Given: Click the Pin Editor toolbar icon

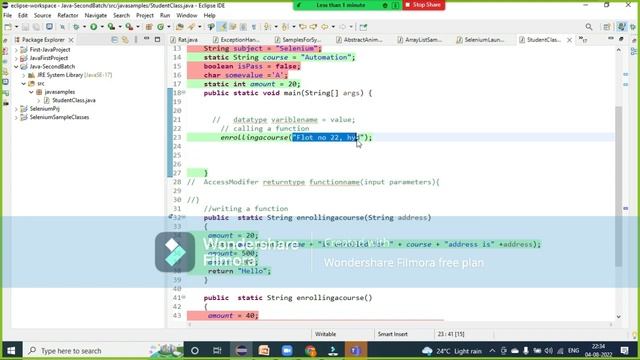Looking at the screenshot, I should (363, 27).
